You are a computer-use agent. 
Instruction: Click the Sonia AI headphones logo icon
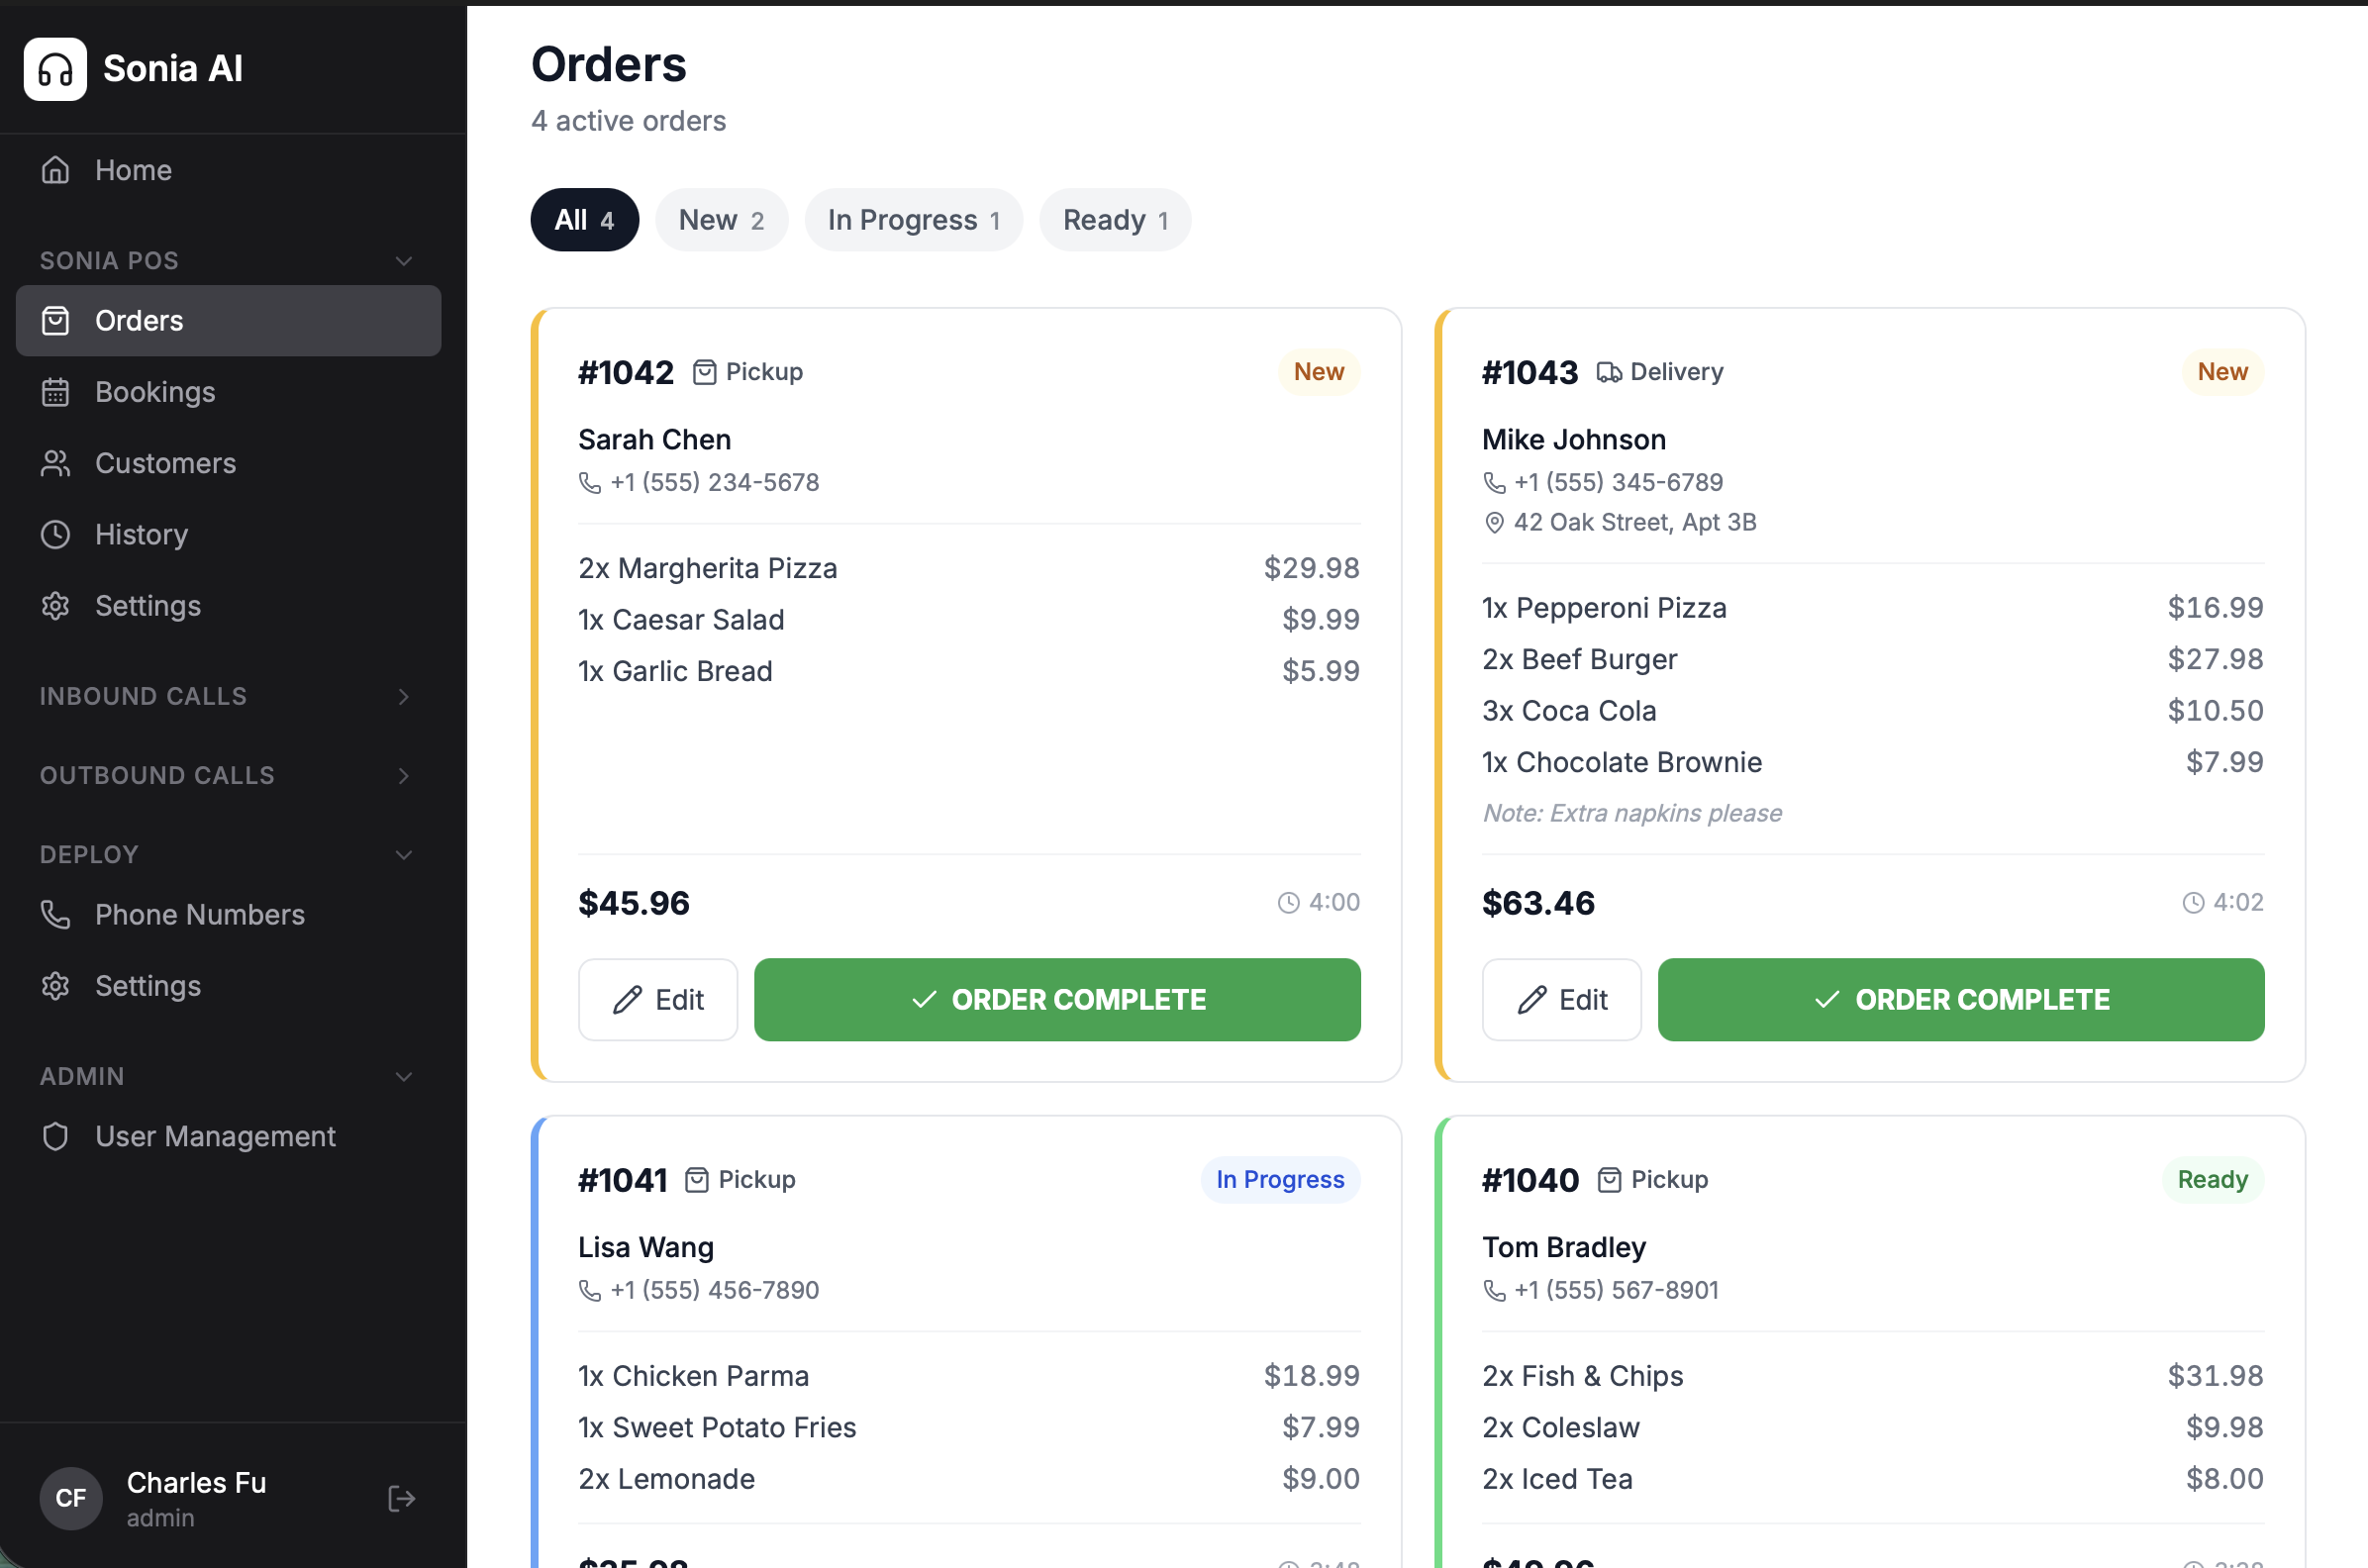(55, 69)
